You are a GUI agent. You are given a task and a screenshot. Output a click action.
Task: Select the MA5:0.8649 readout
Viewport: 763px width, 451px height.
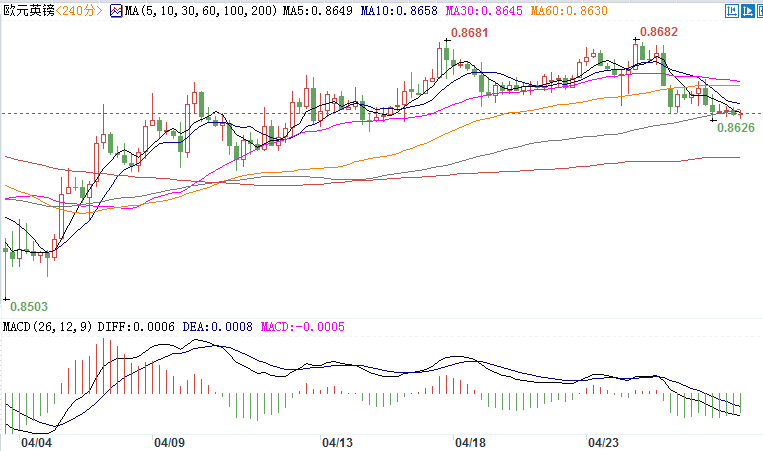pyautogui.click(x=318, y=11)
